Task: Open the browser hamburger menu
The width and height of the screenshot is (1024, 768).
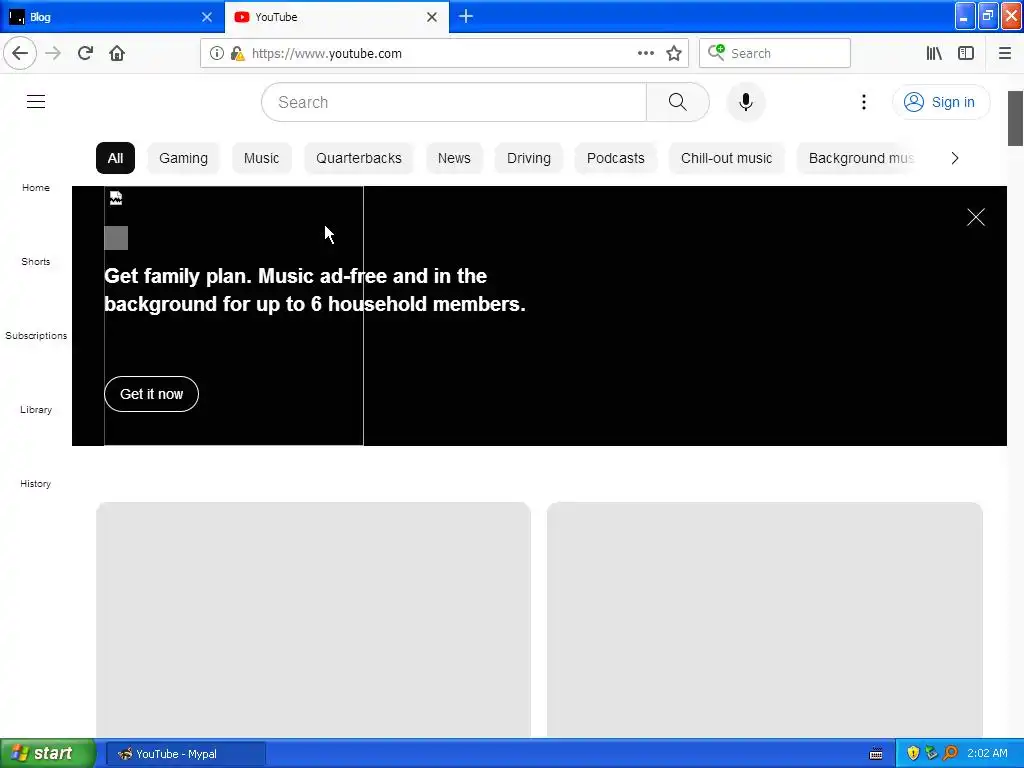Action: coord(1004,53)
